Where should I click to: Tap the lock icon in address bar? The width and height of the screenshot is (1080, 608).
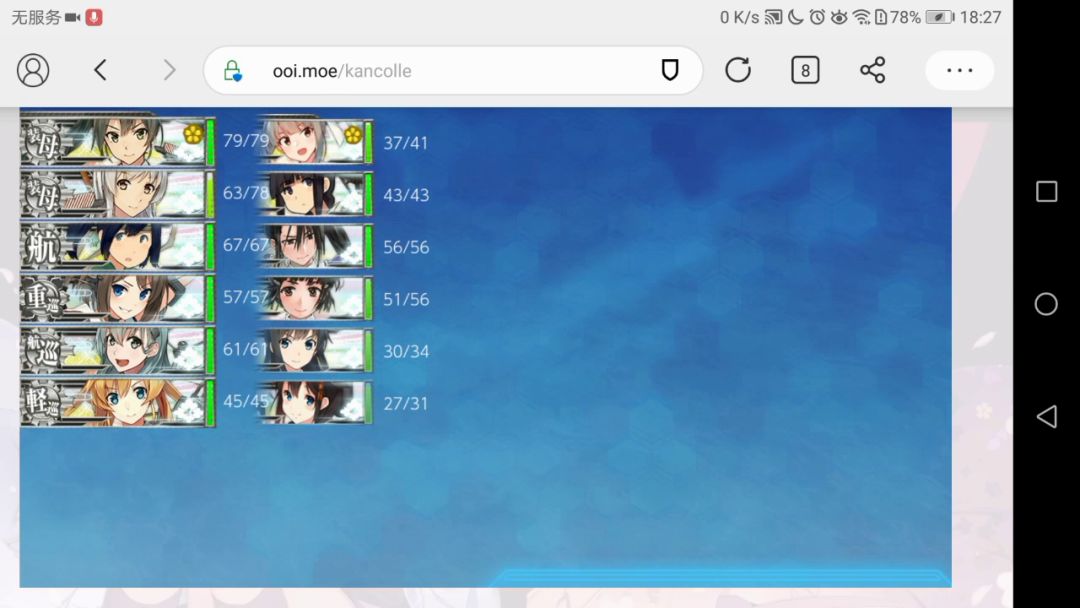pyautogui.click(x=232, y=71)
